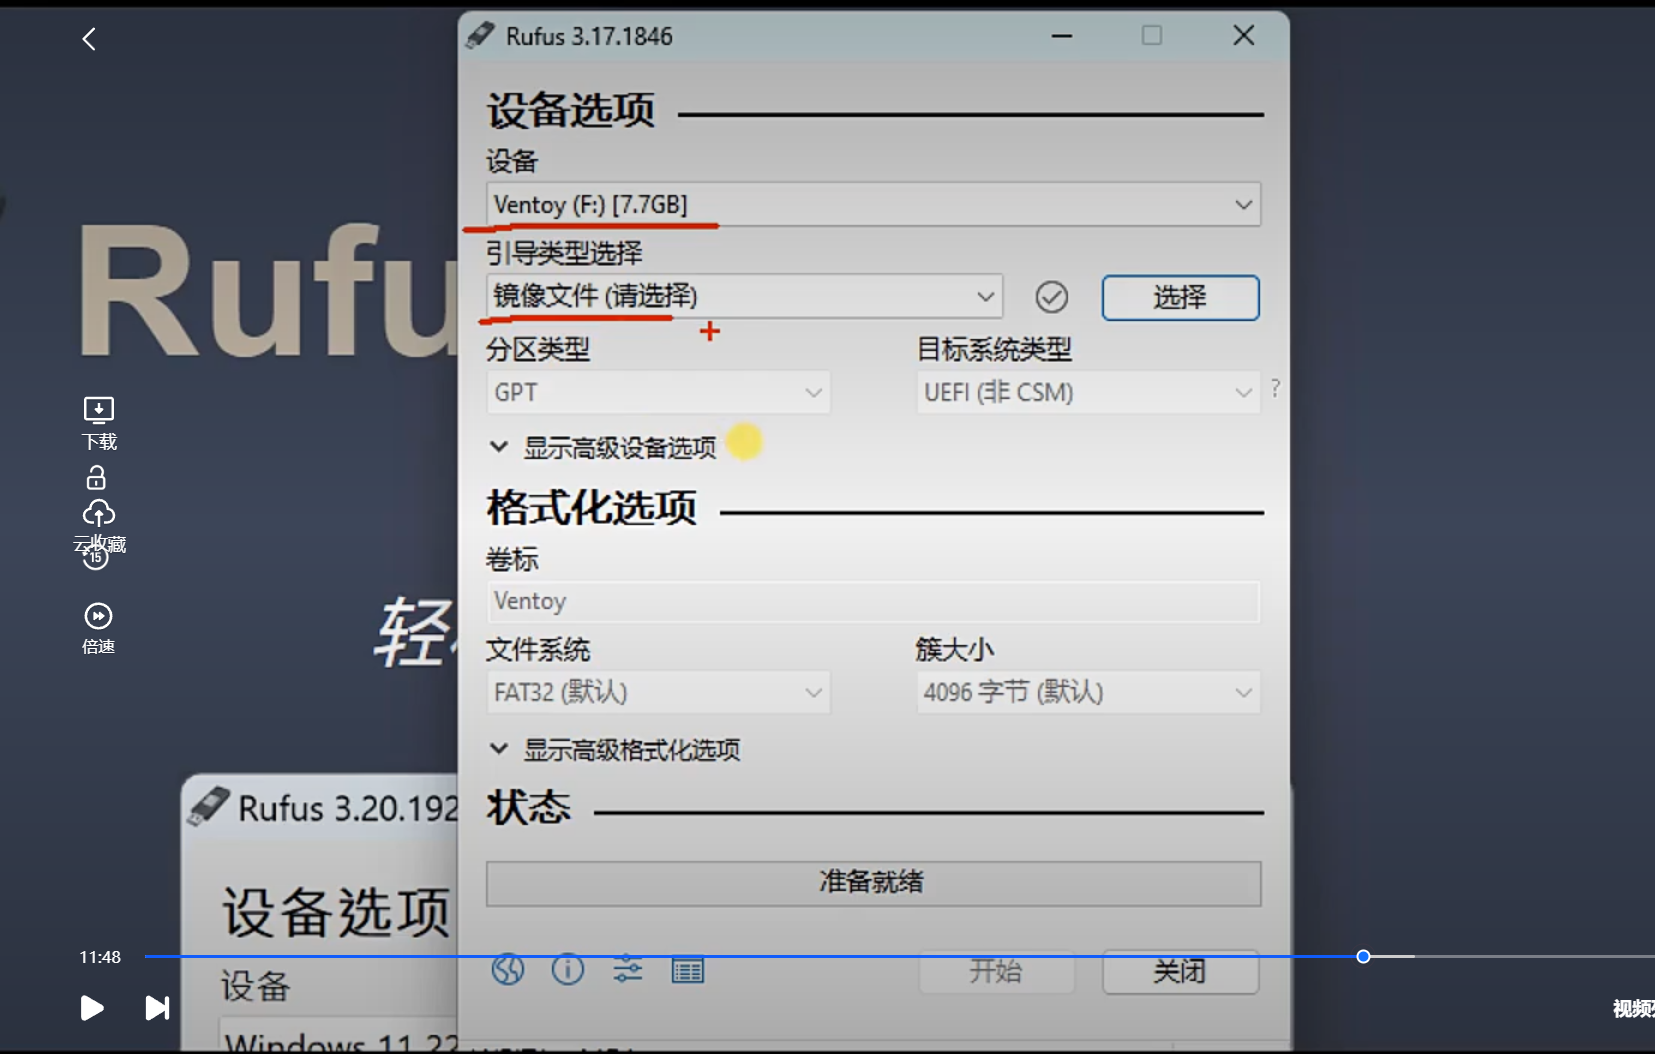Click the 设备选项 heading in Rufus 3.17
Screen dimensions: 1655x1054
pyautogui.click(x=571, y=110)
